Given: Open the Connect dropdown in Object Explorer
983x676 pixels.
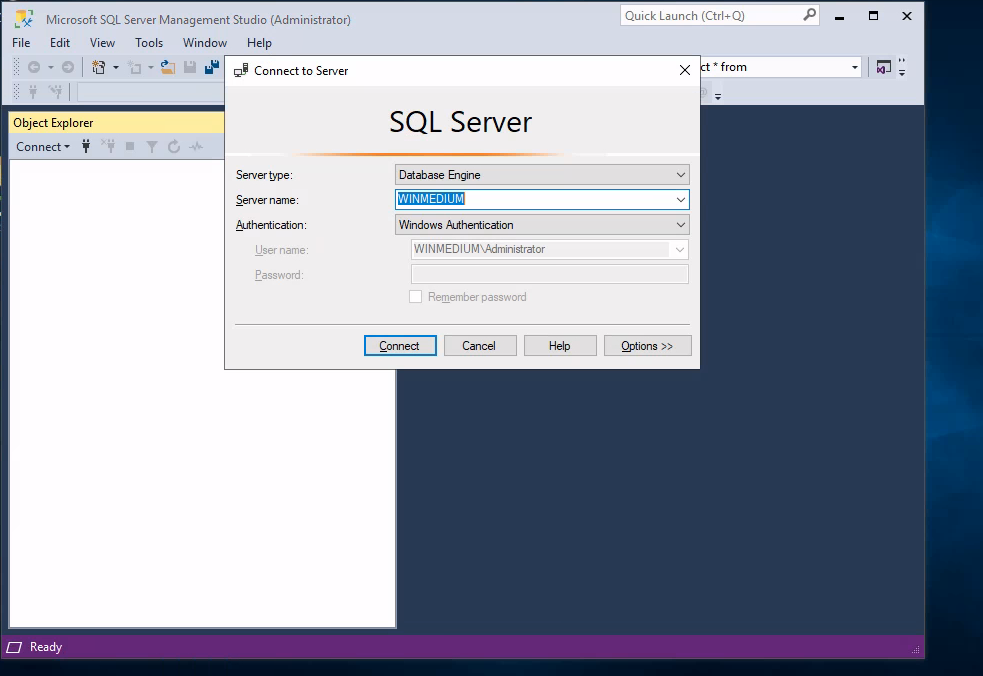Looking at the screenshot, I should 43,147.
